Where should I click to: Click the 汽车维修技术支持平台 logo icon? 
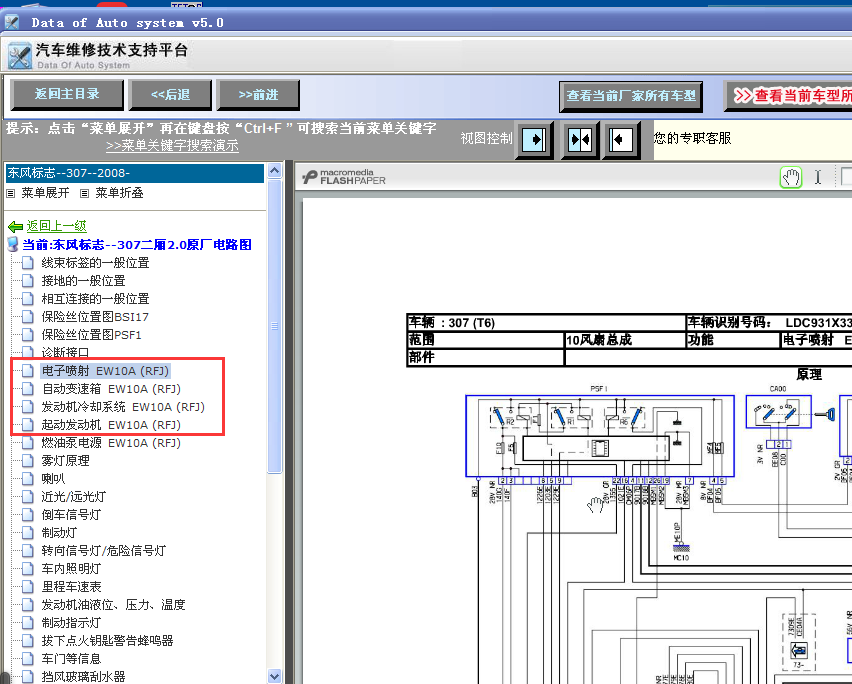click(x=20, y=56)
